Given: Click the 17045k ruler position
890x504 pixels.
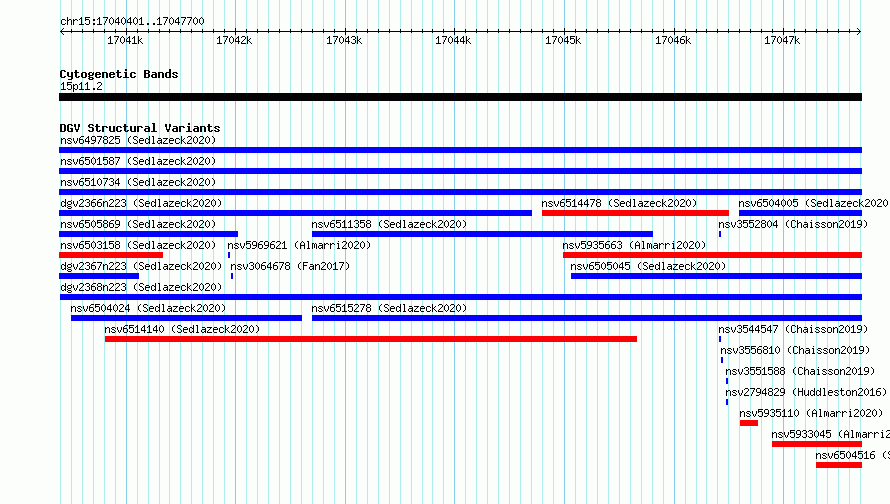Looking at the screenshot, I should (x=563, y=40).
